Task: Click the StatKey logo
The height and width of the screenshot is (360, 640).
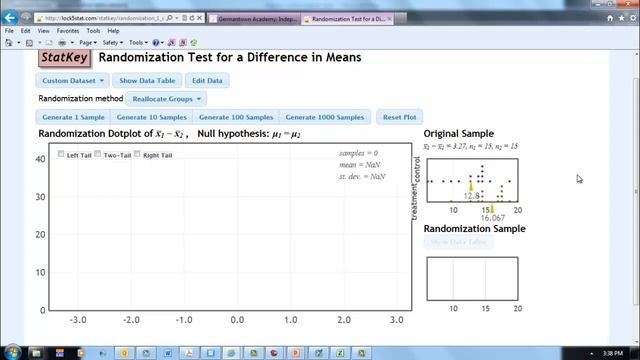Action: (x=64, y=58)
